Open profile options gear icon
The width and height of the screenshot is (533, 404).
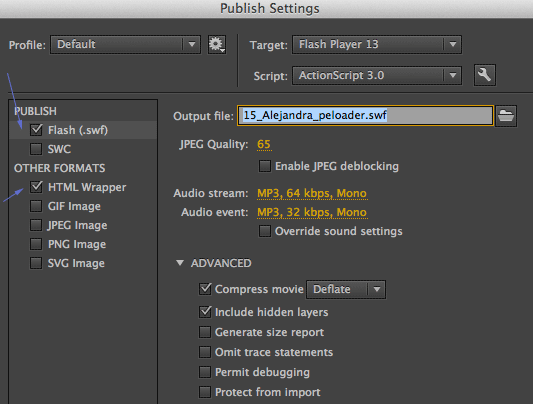[x=217, y=45]
